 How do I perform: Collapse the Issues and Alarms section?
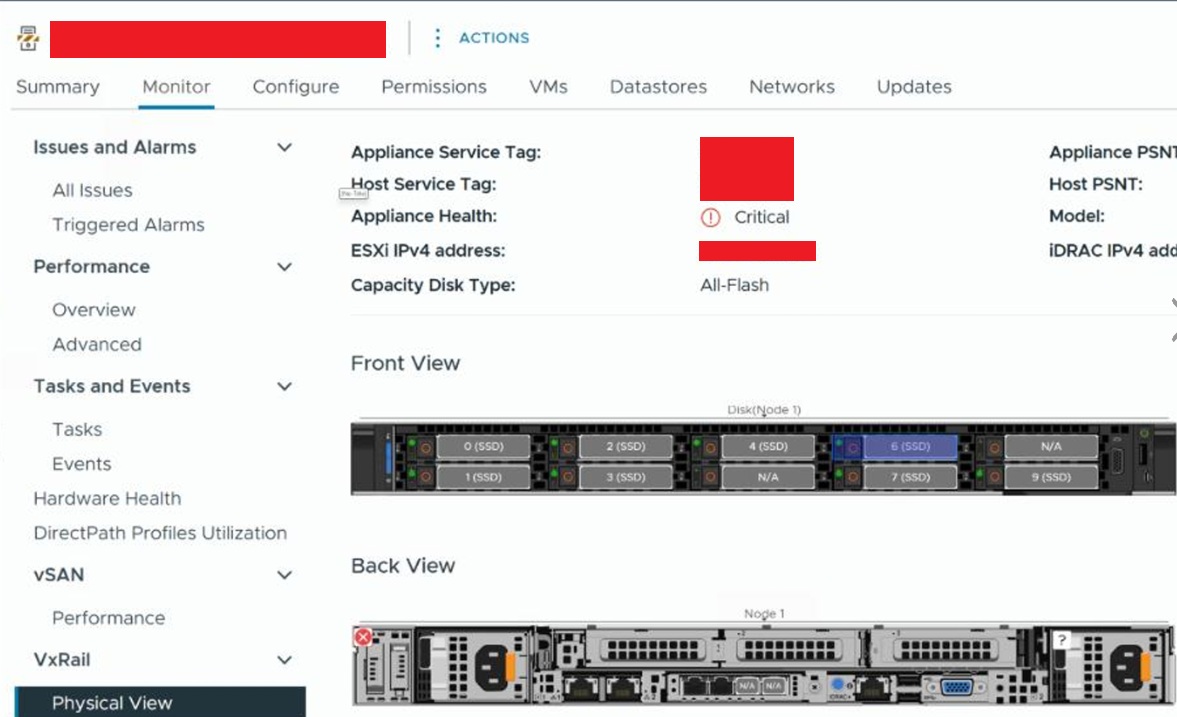tap(284, 147)
